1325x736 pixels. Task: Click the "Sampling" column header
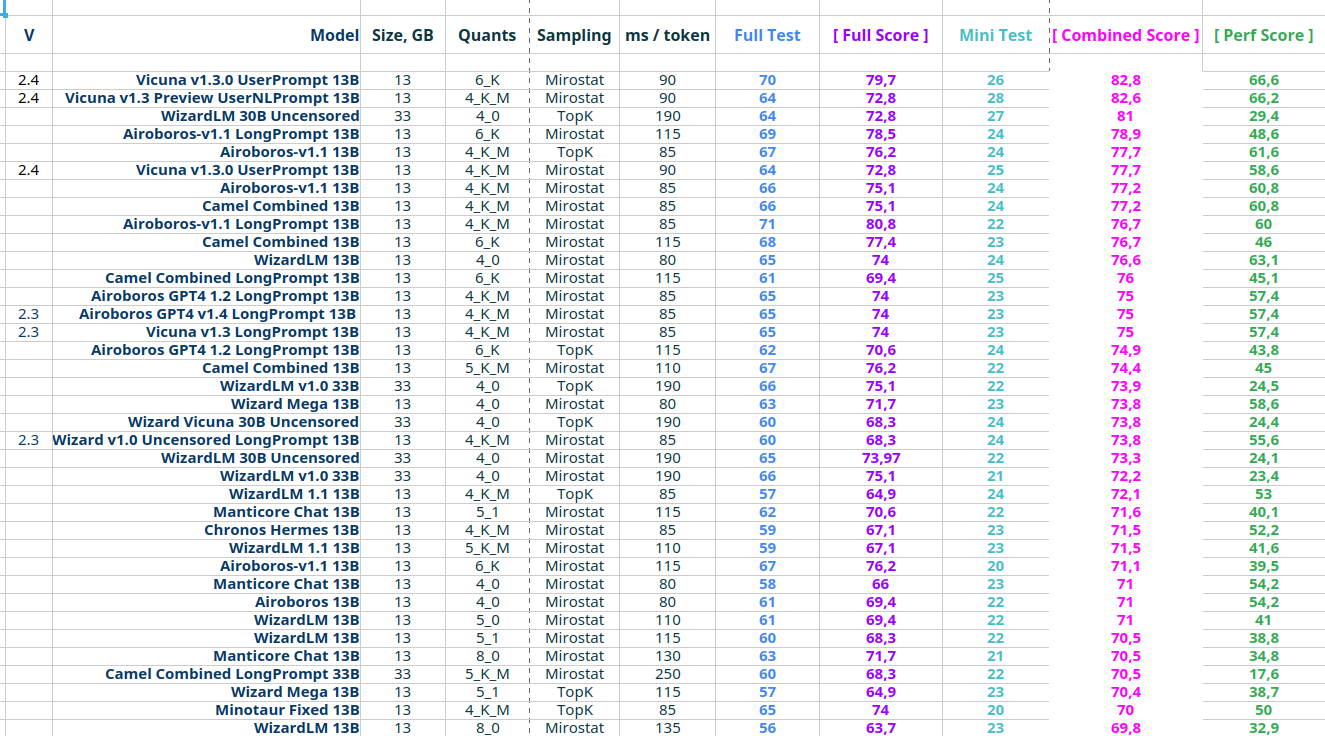click(x=574, y=35)
